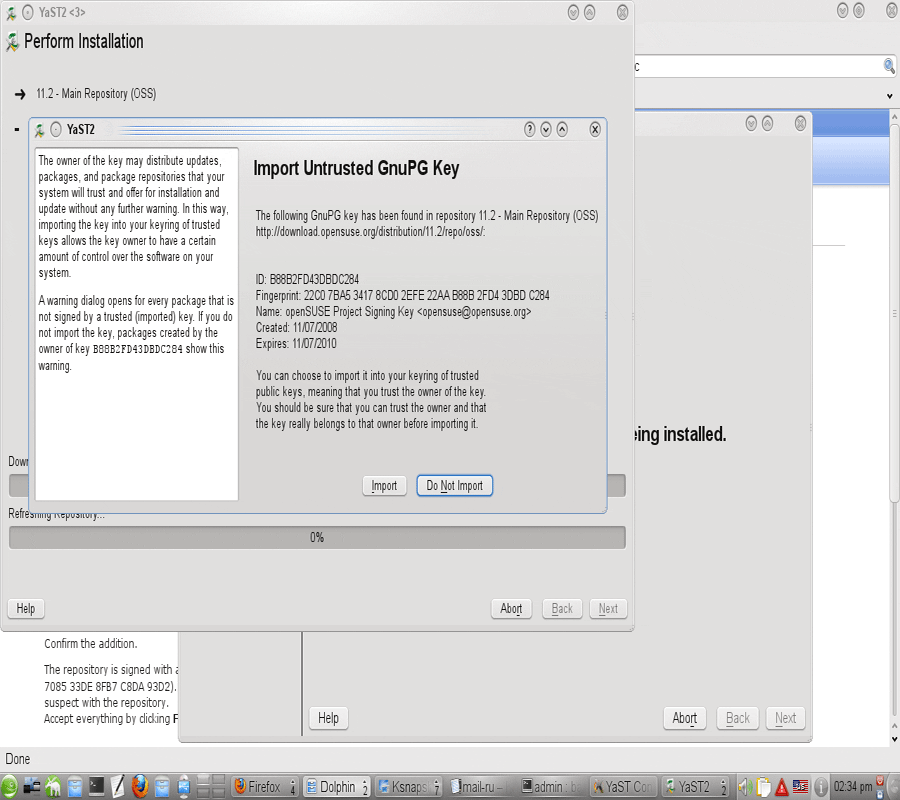The width and height of the screenshot is (900, 800).
Task: Click the key ID B88B2FD43DBDC284 line
Action: coord(307,279)
